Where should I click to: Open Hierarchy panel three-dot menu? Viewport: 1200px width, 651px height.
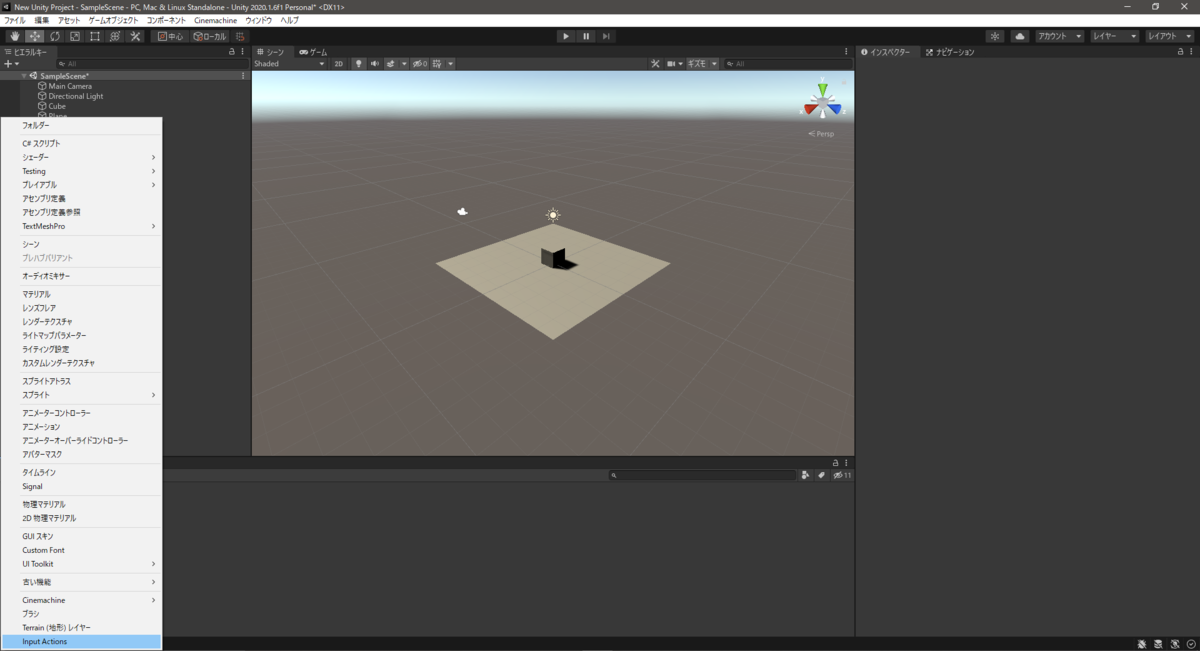243,52
